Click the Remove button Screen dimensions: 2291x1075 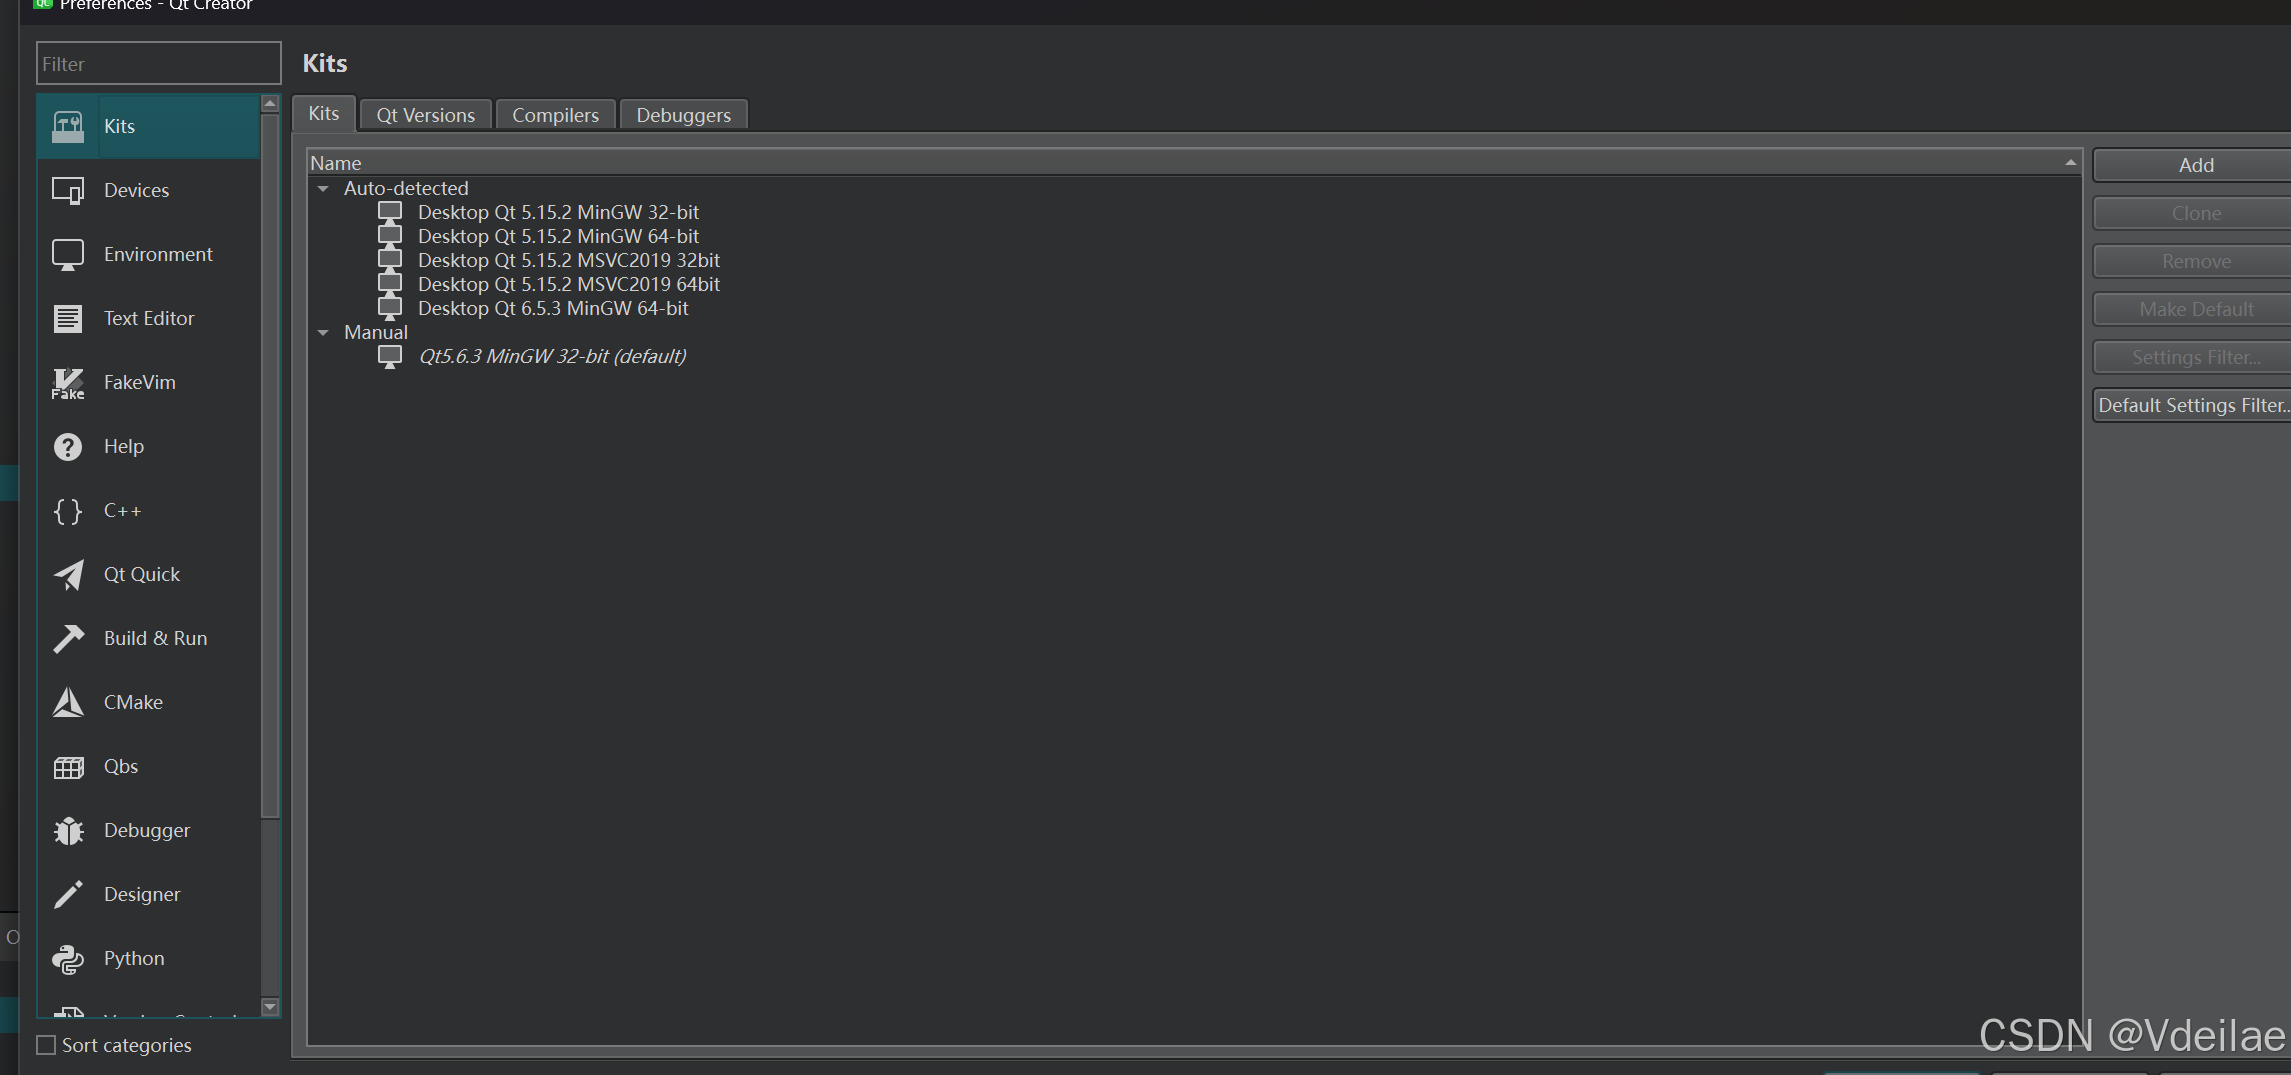pos(2194,261)
